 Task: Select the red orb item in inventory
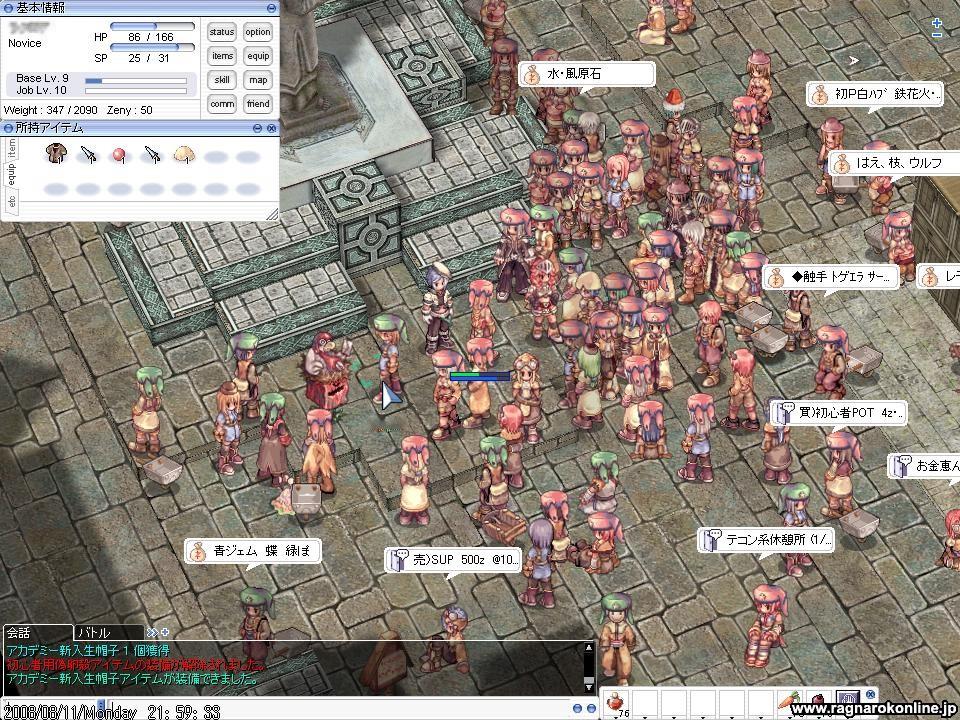click(x=119, y=156)
